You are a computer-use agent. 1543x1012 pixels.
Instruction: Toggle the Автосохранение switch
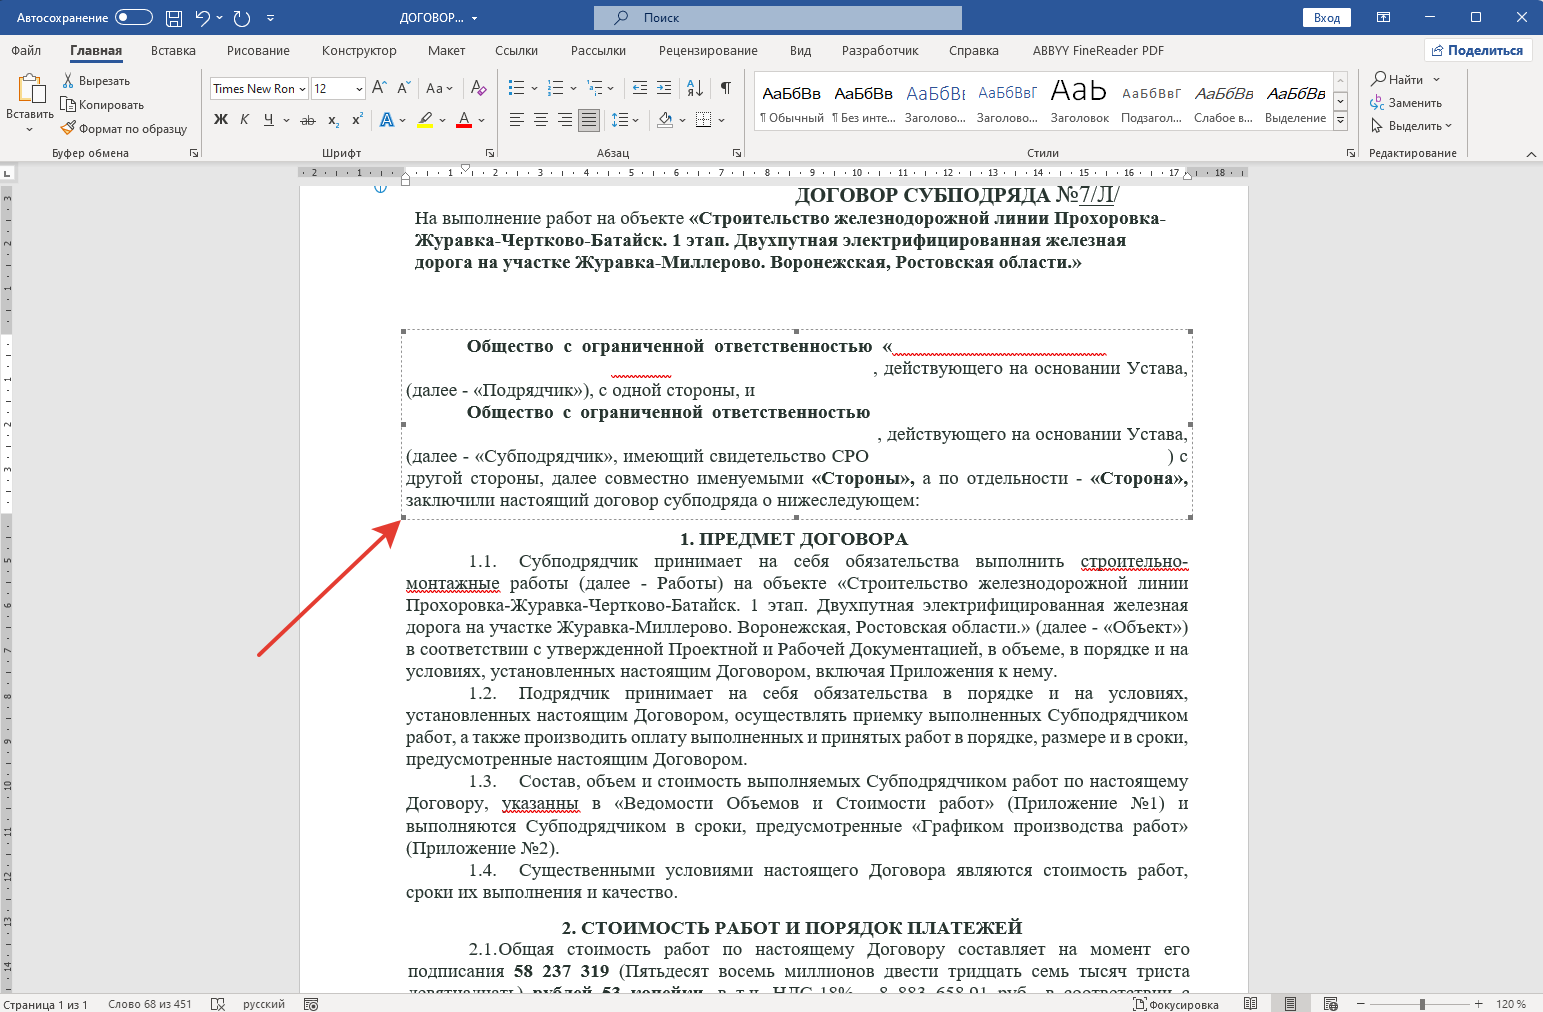(x=134, y=17)
